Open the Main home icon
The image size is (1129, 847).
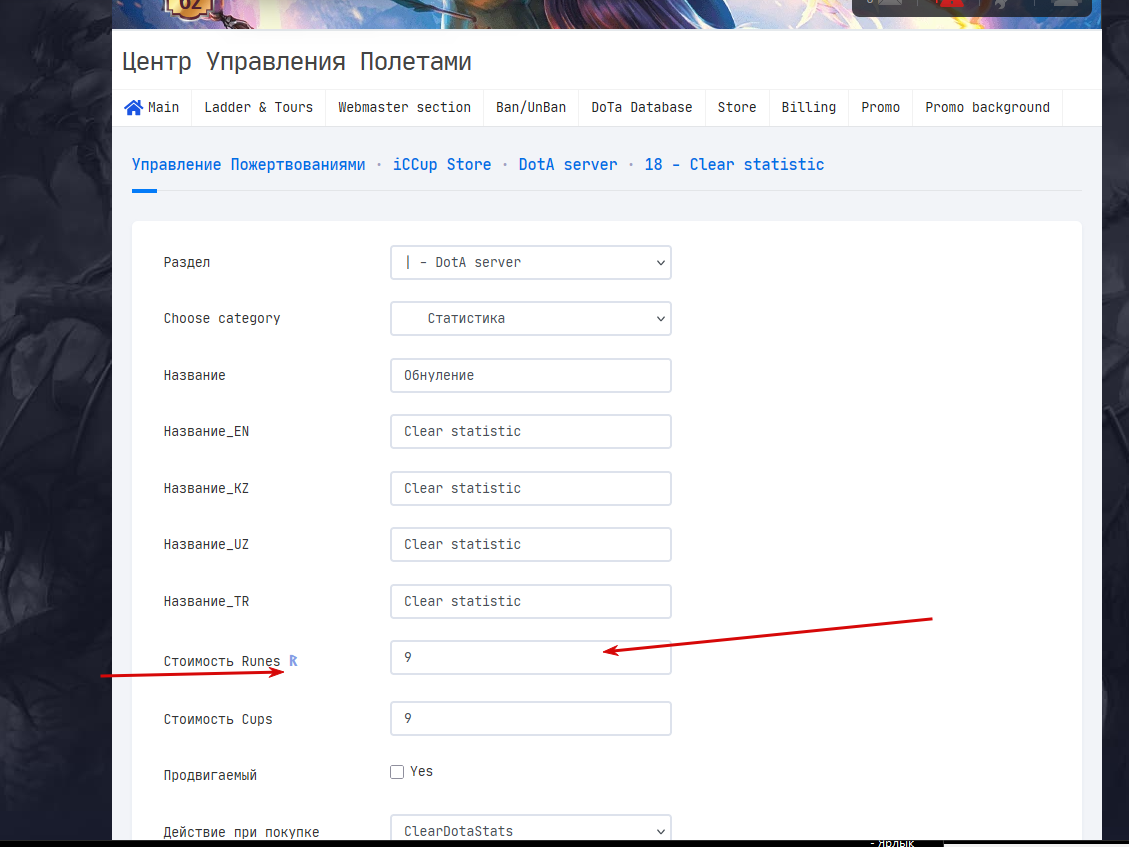133,107
